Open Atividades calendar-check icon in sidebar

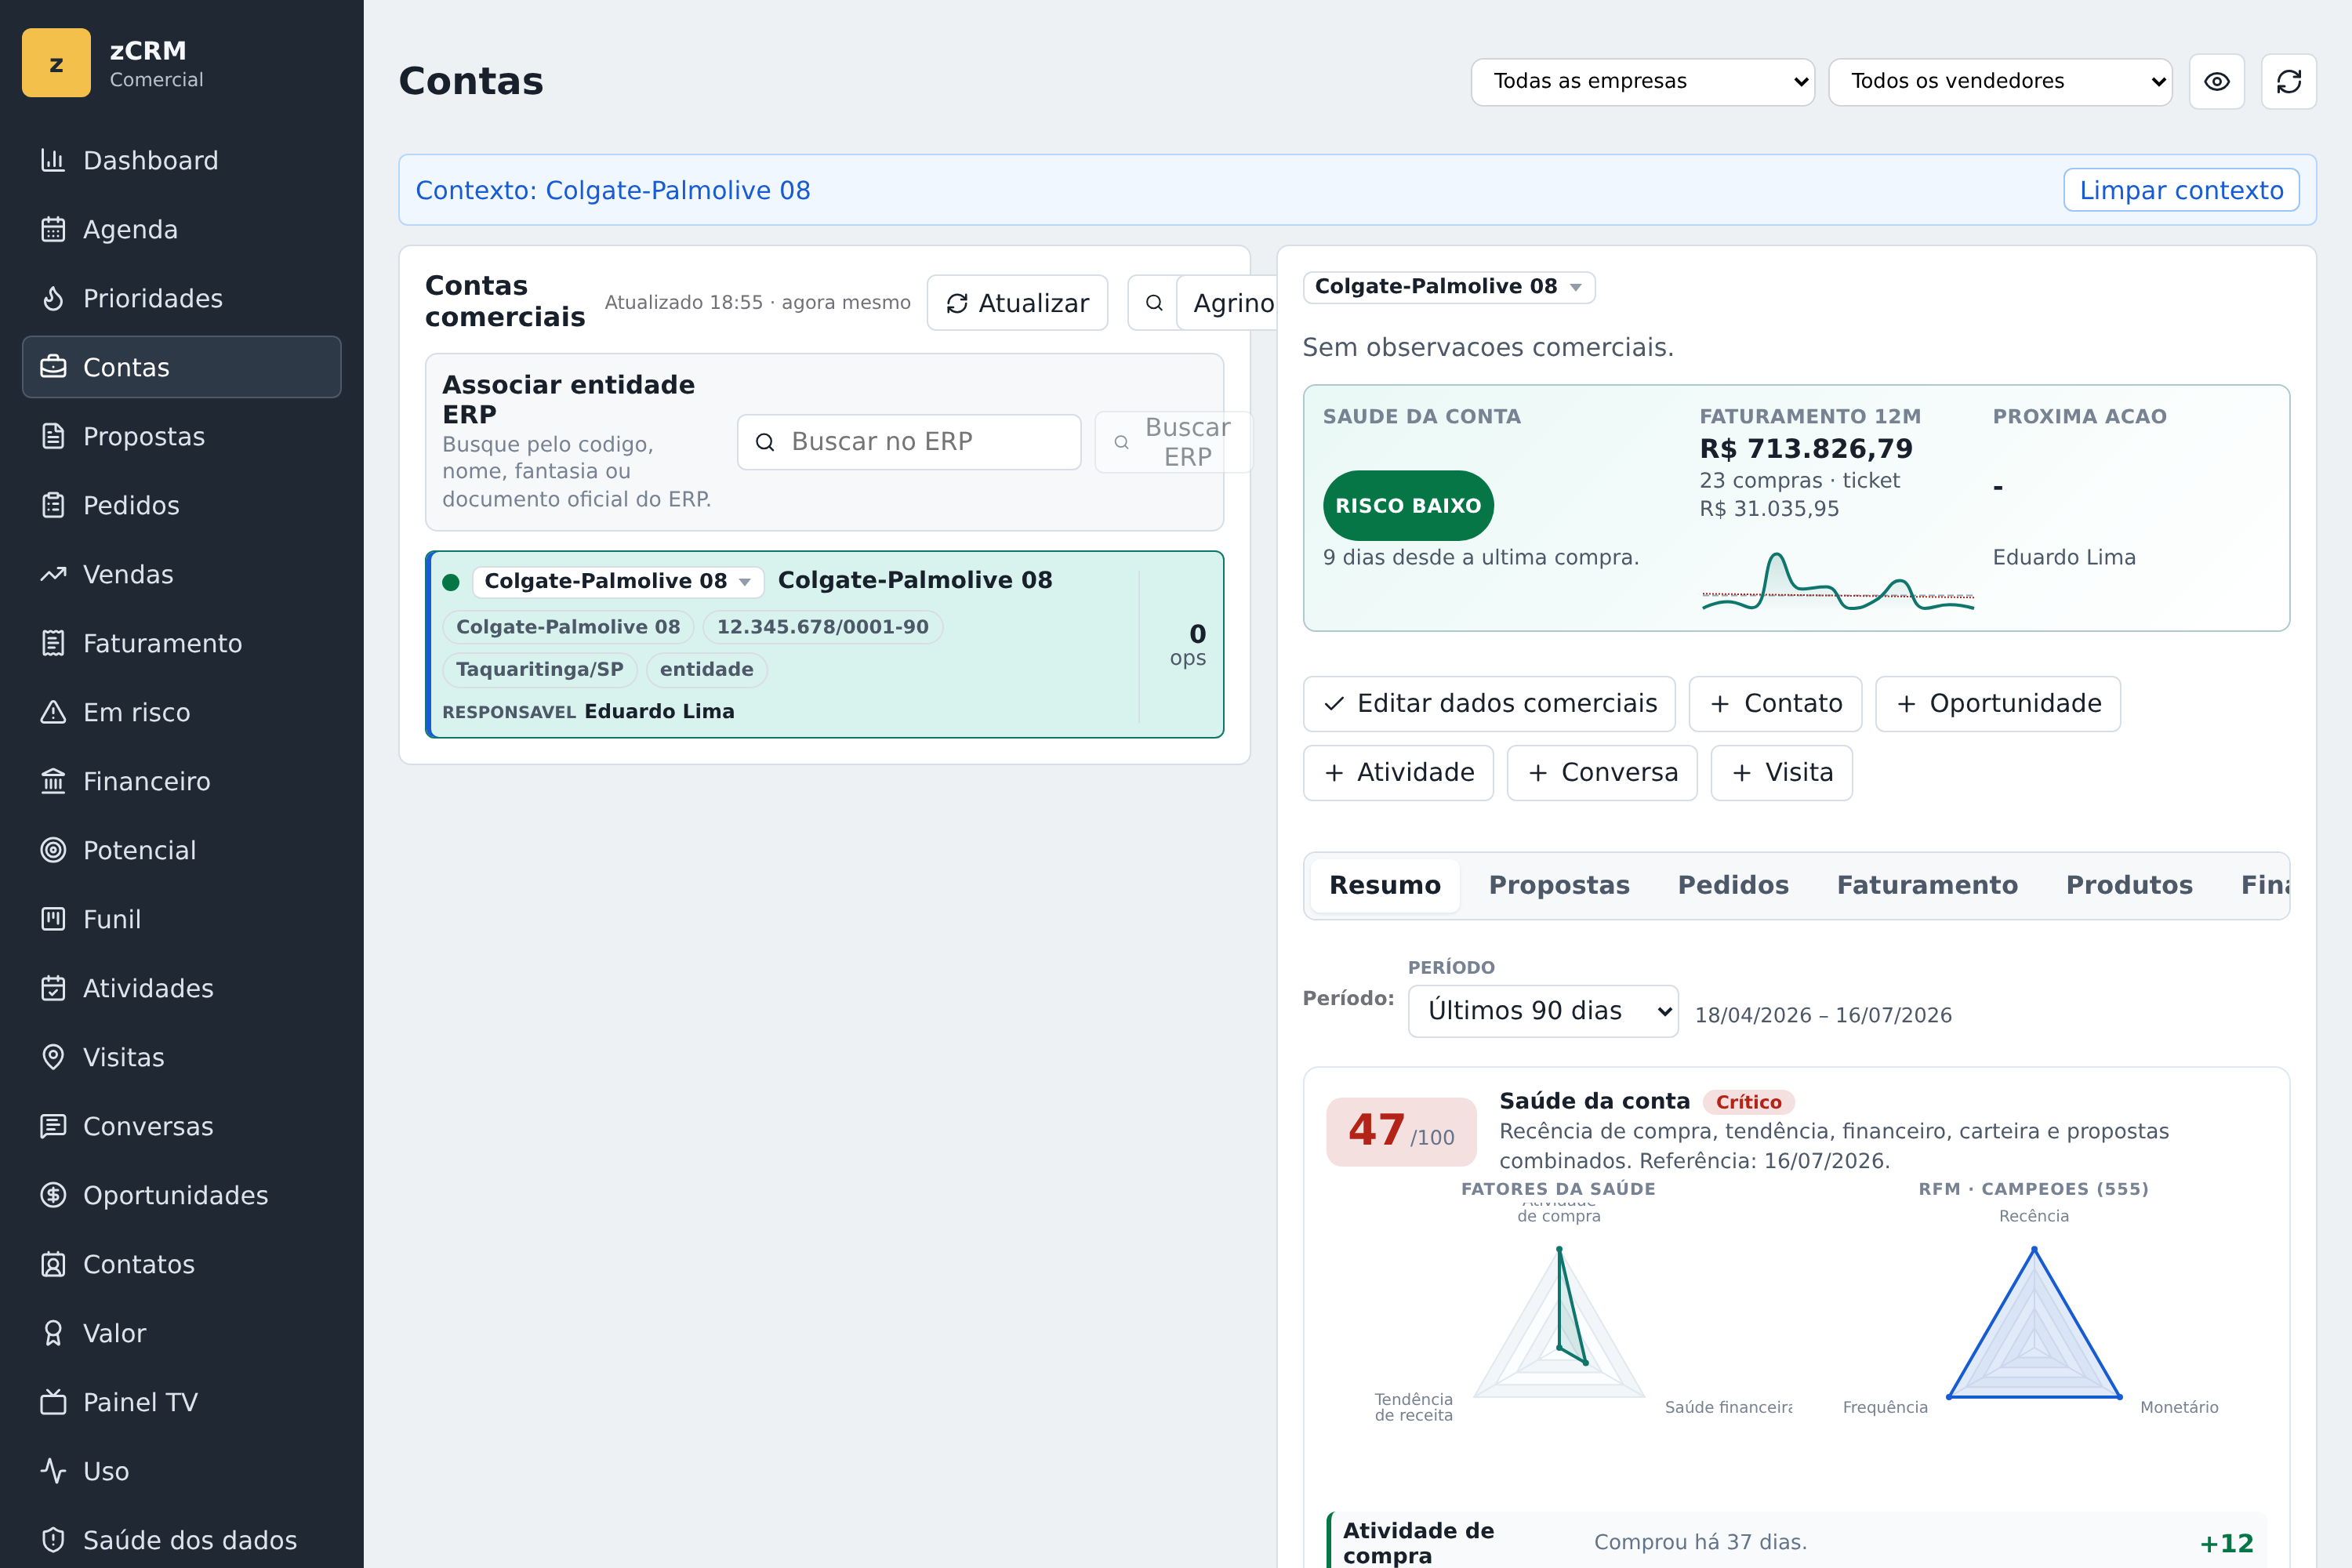[53, 988]
